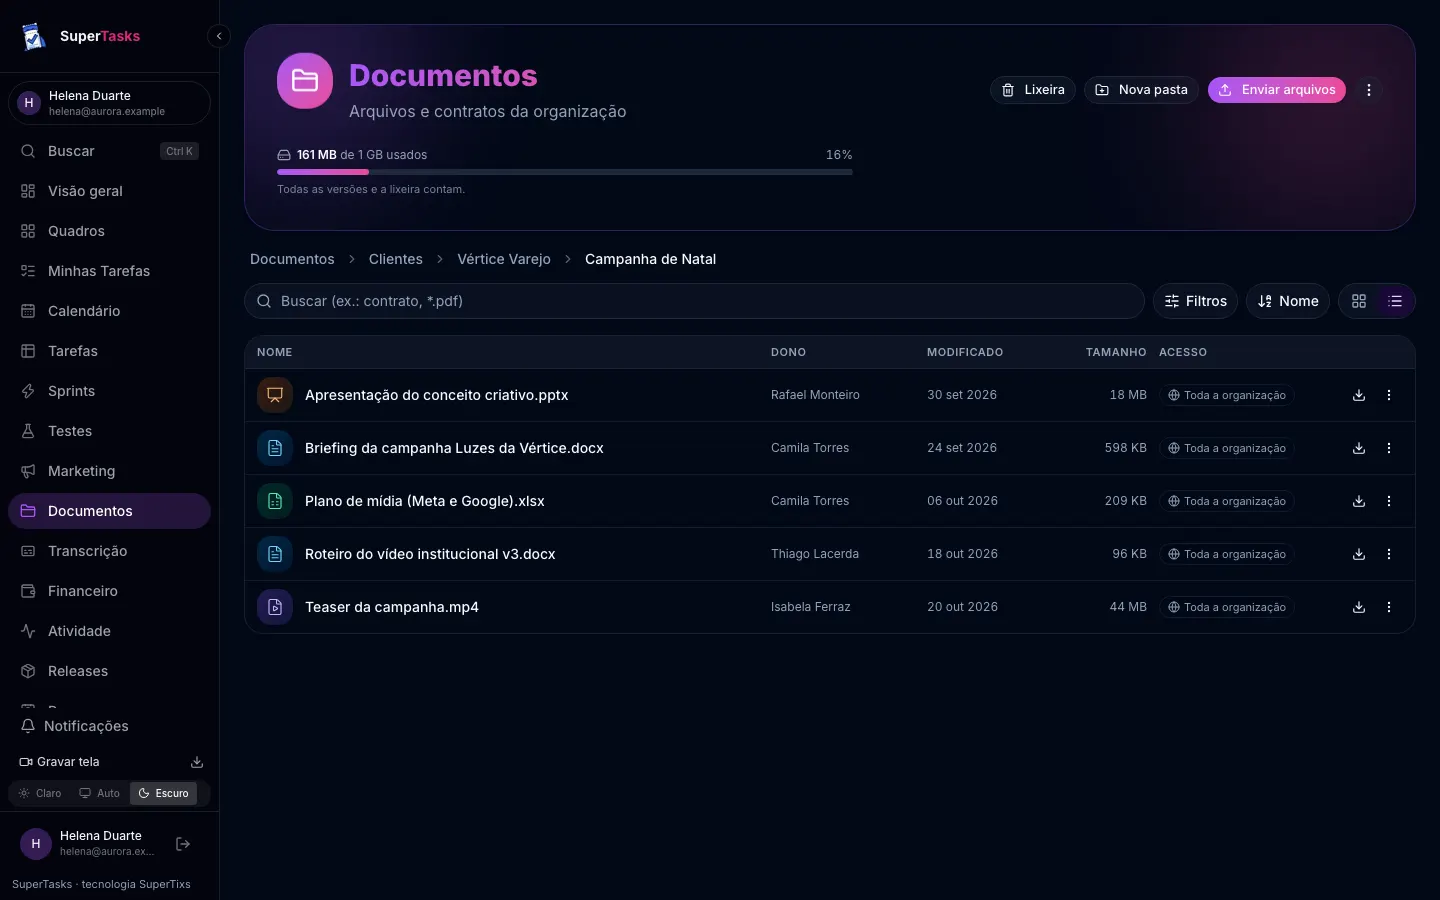Open row menu for Apresentação do conceito criativo.pptx
This screenshot has height=900, width=1440.
pos(1389,395)
